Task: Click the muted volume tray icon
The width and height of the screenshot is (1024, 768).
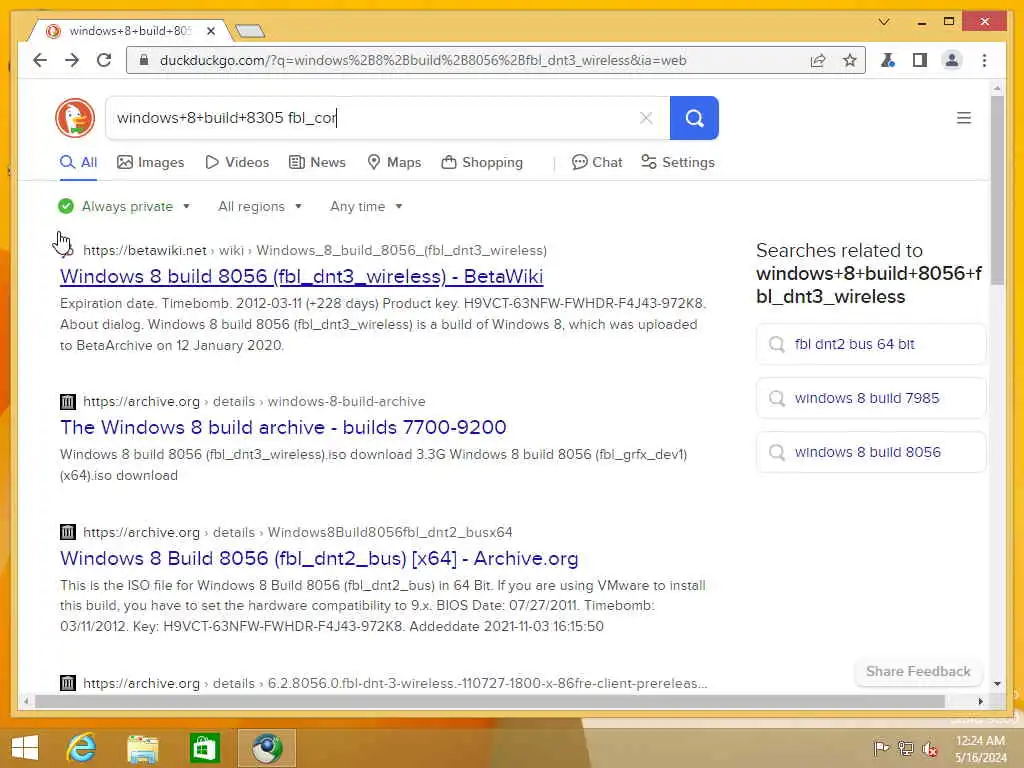Action: 930,748
